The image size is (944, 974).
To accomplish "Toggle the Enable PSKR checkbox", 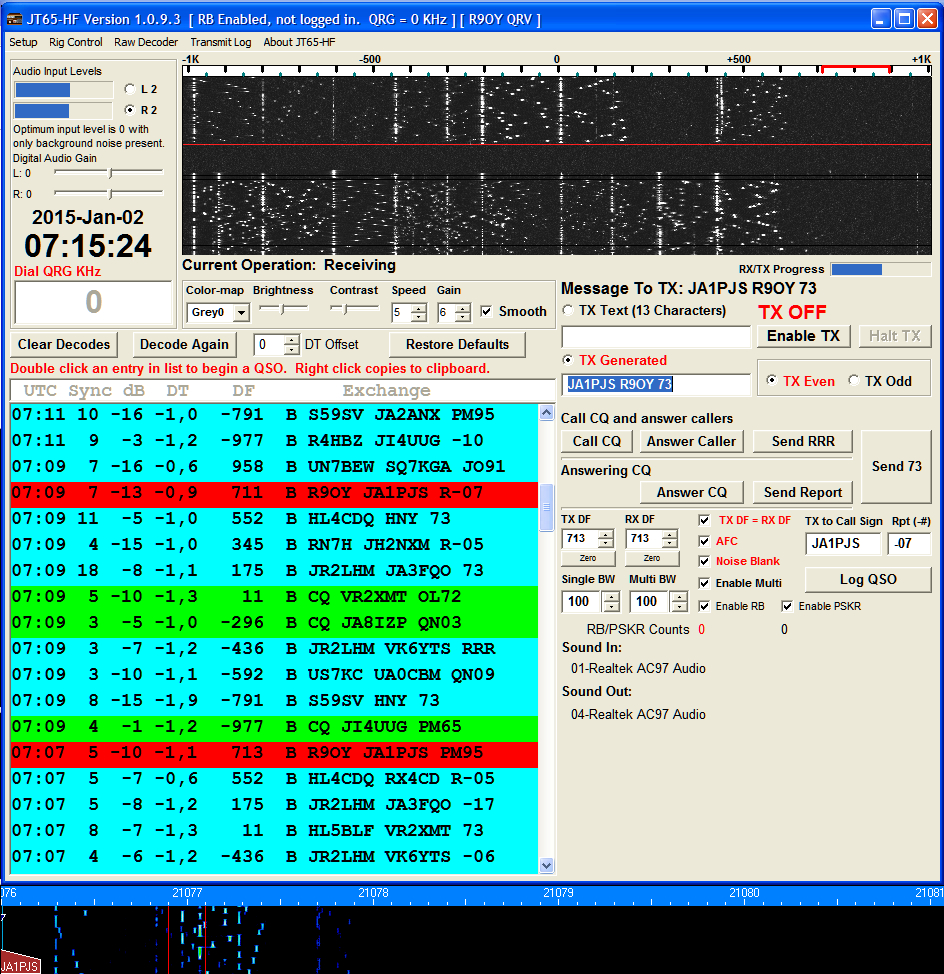I will click(788, 606).
